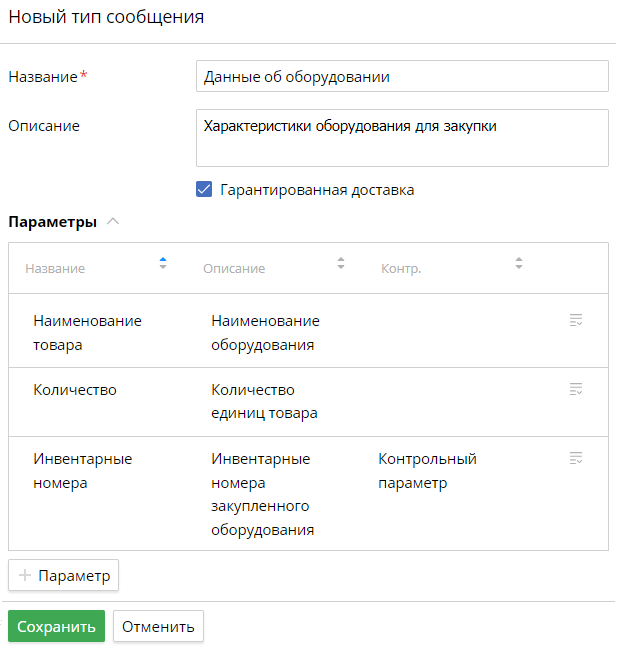The height and width of the screenshot is (650, 617).
Task: Select the Контрольный параметр cell
Action: click(428, 471)
